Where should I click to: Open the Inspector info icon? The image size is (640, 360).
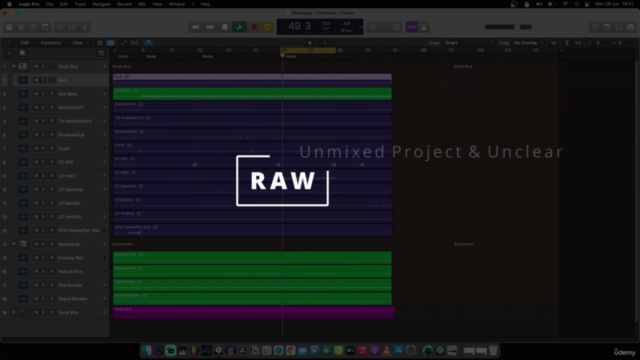[21, 27]
